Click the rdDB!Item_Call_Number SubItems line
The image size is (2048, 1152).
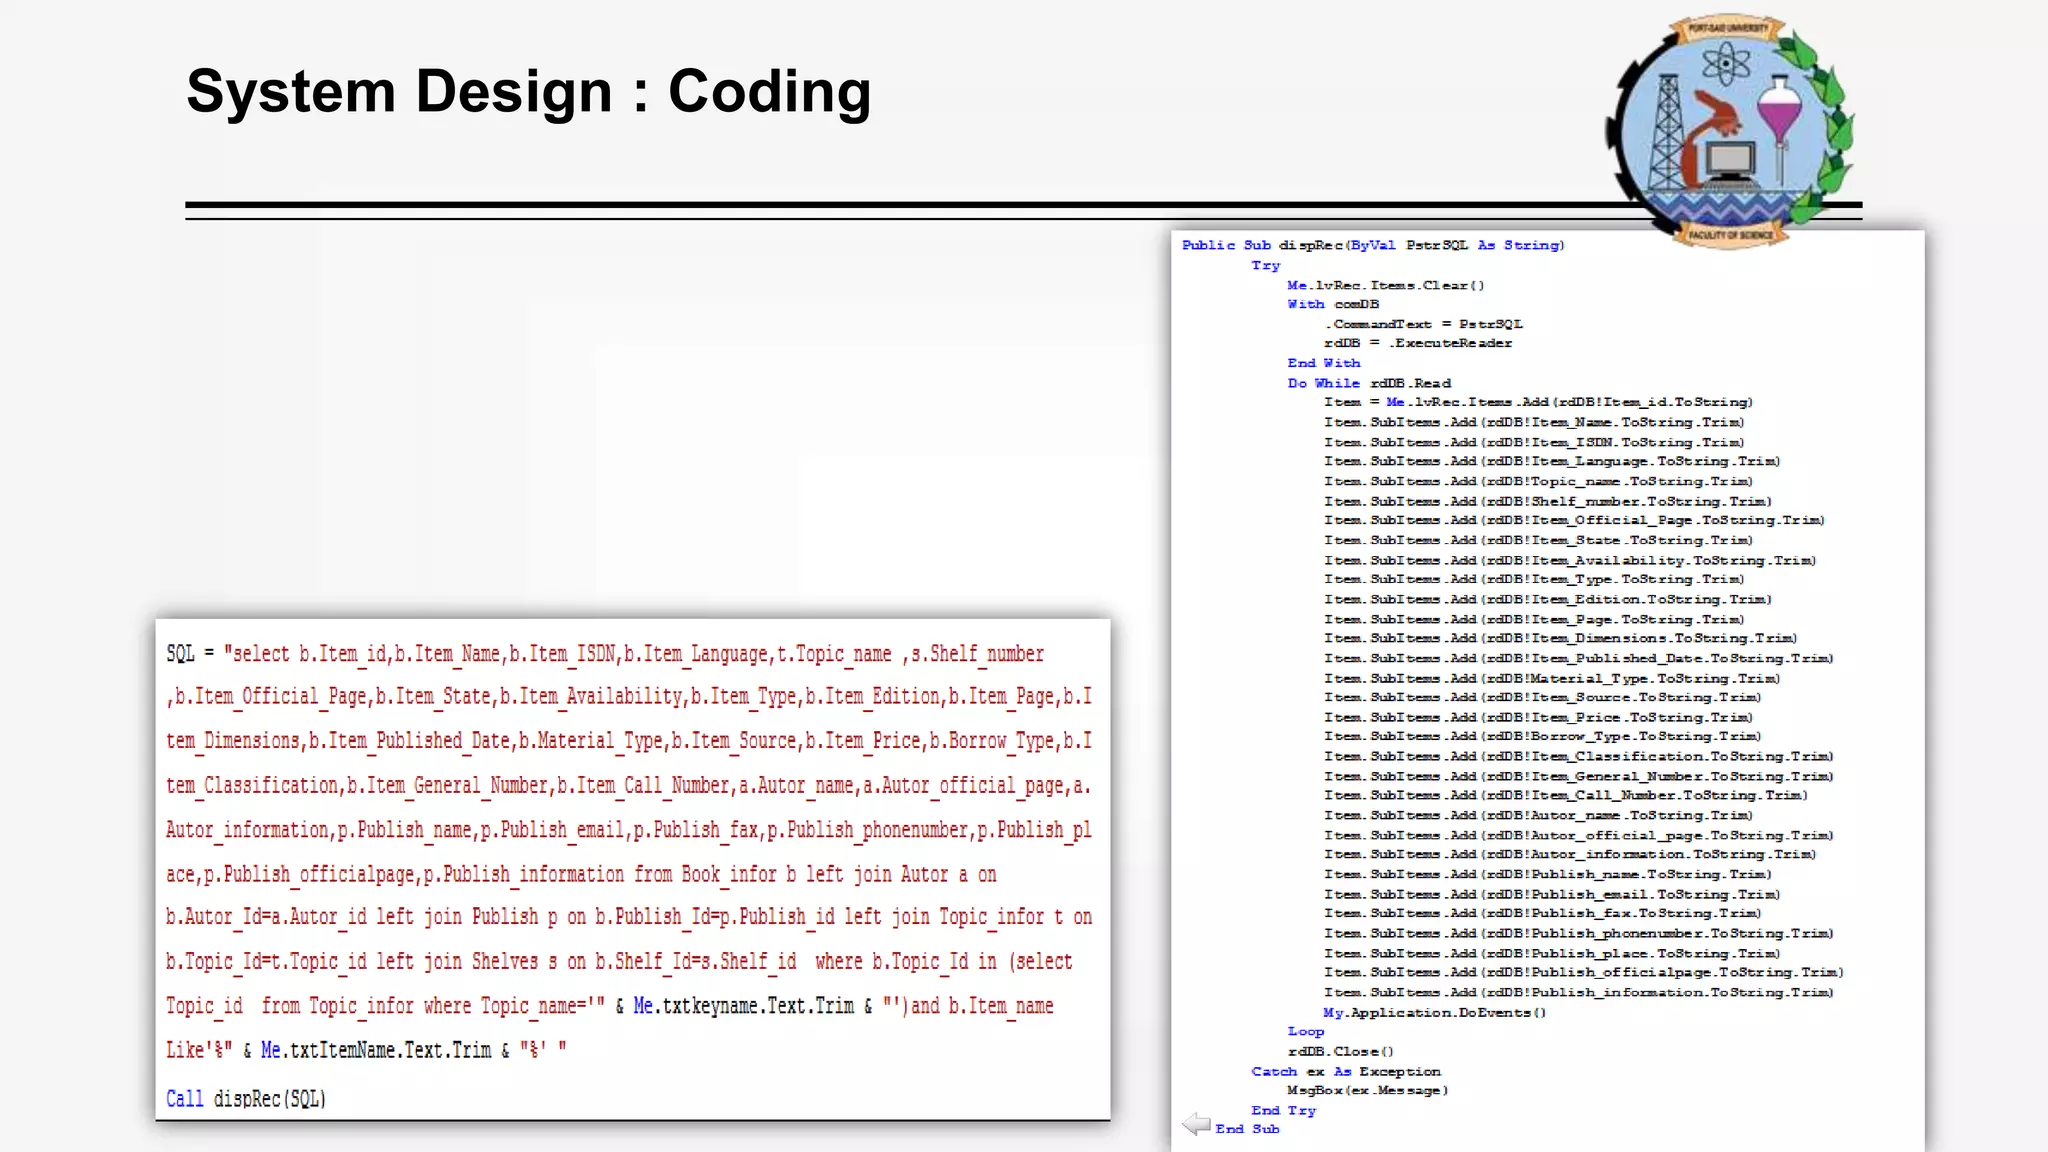pyautogui.click(x=1565, y=795)
